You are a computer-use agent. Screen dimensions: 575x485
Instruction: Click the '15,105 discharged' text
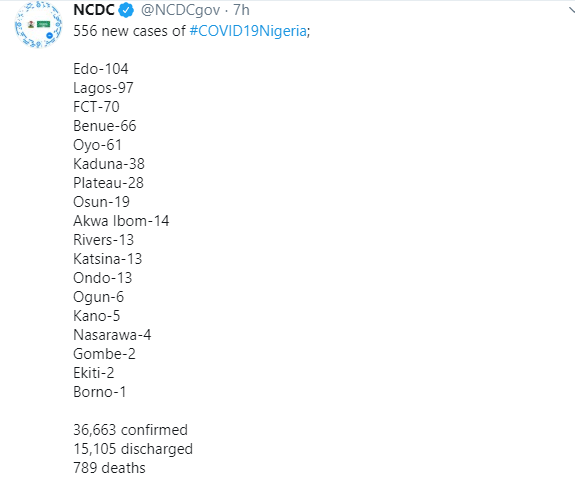point(133,449)
